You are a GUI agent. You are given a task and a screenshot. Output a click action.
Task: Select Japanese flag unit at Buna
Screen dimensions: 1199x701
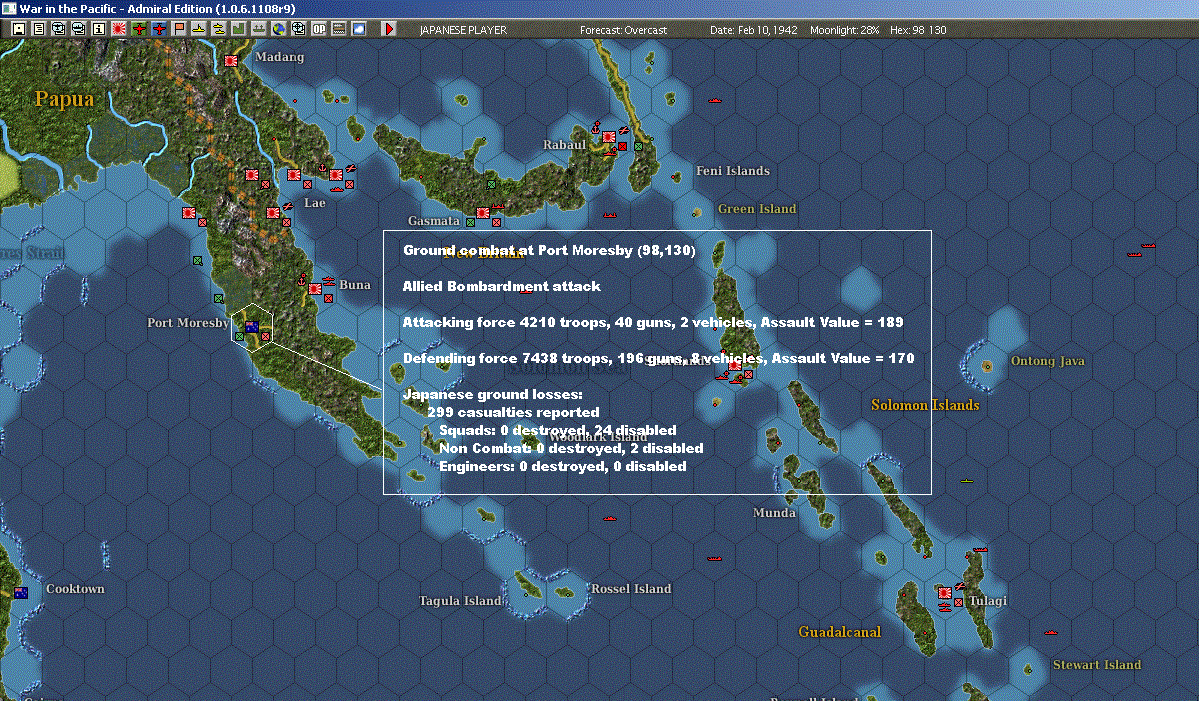click(314, 289)
